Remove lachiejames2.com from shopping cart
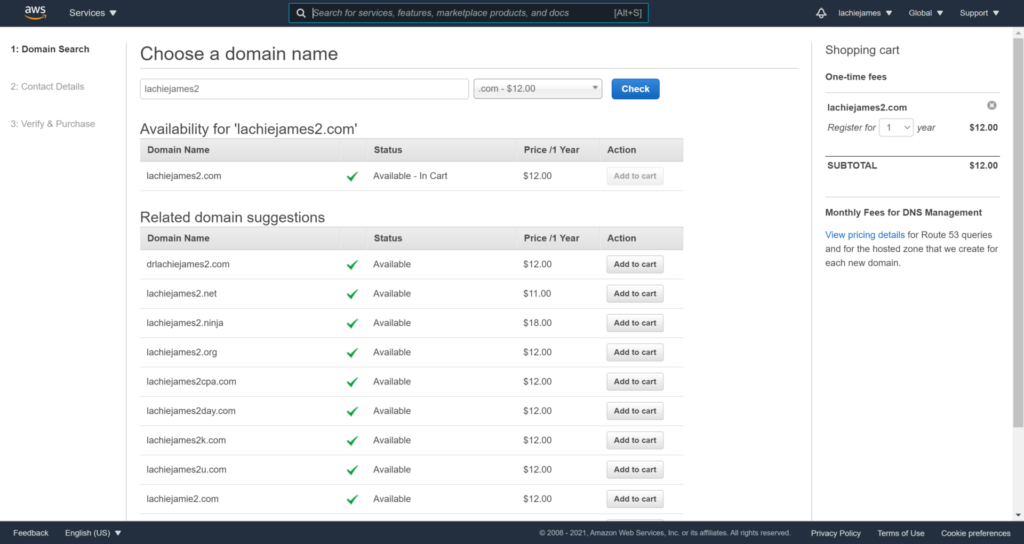Viewport: 1024px width, 544px height. tap(991, 106)
